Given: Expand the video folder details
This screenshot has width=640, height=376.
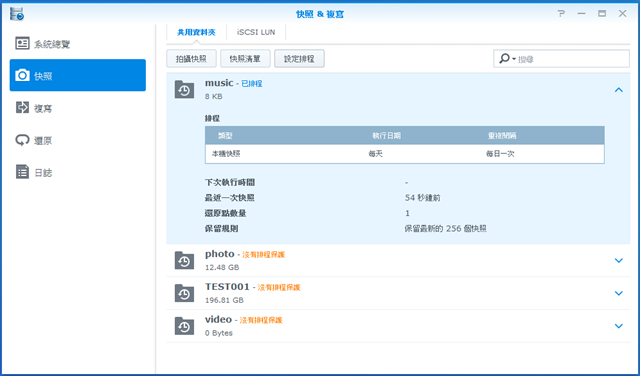Looking at the screenshot, I should (618, 326).
